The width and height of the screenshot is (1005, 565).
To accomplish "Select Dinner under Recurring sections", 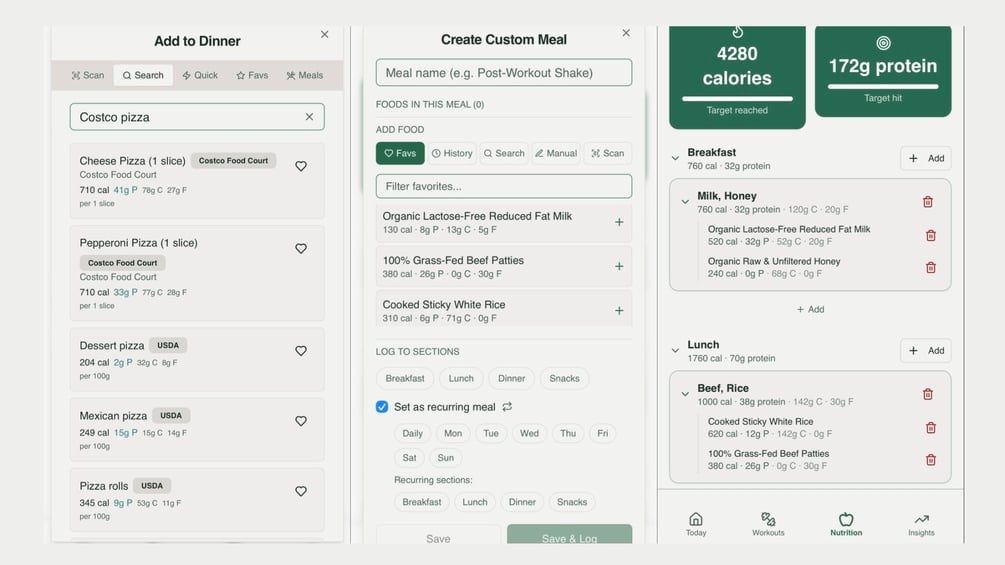I will [522, 502].
